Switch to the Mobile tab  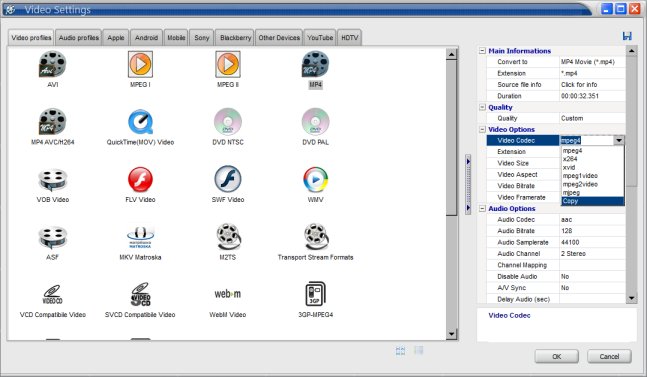pyautogui.click(x=176, y=38)
